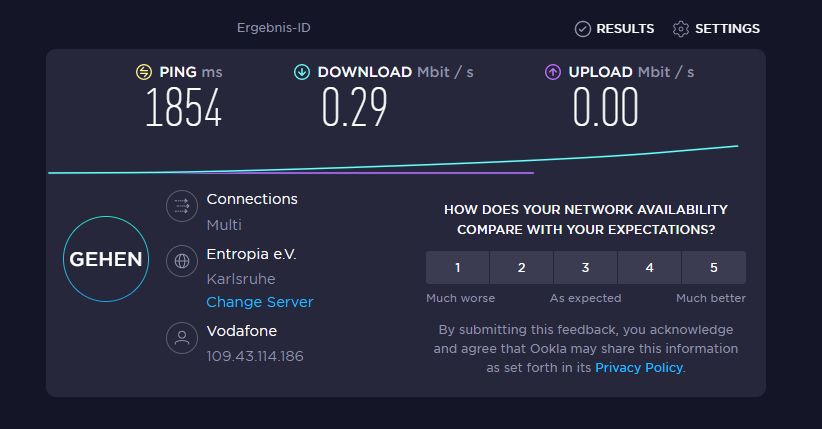Open the SETTINGS page
The height and width of the screenshot is (429, 822).
coord(727,29)
